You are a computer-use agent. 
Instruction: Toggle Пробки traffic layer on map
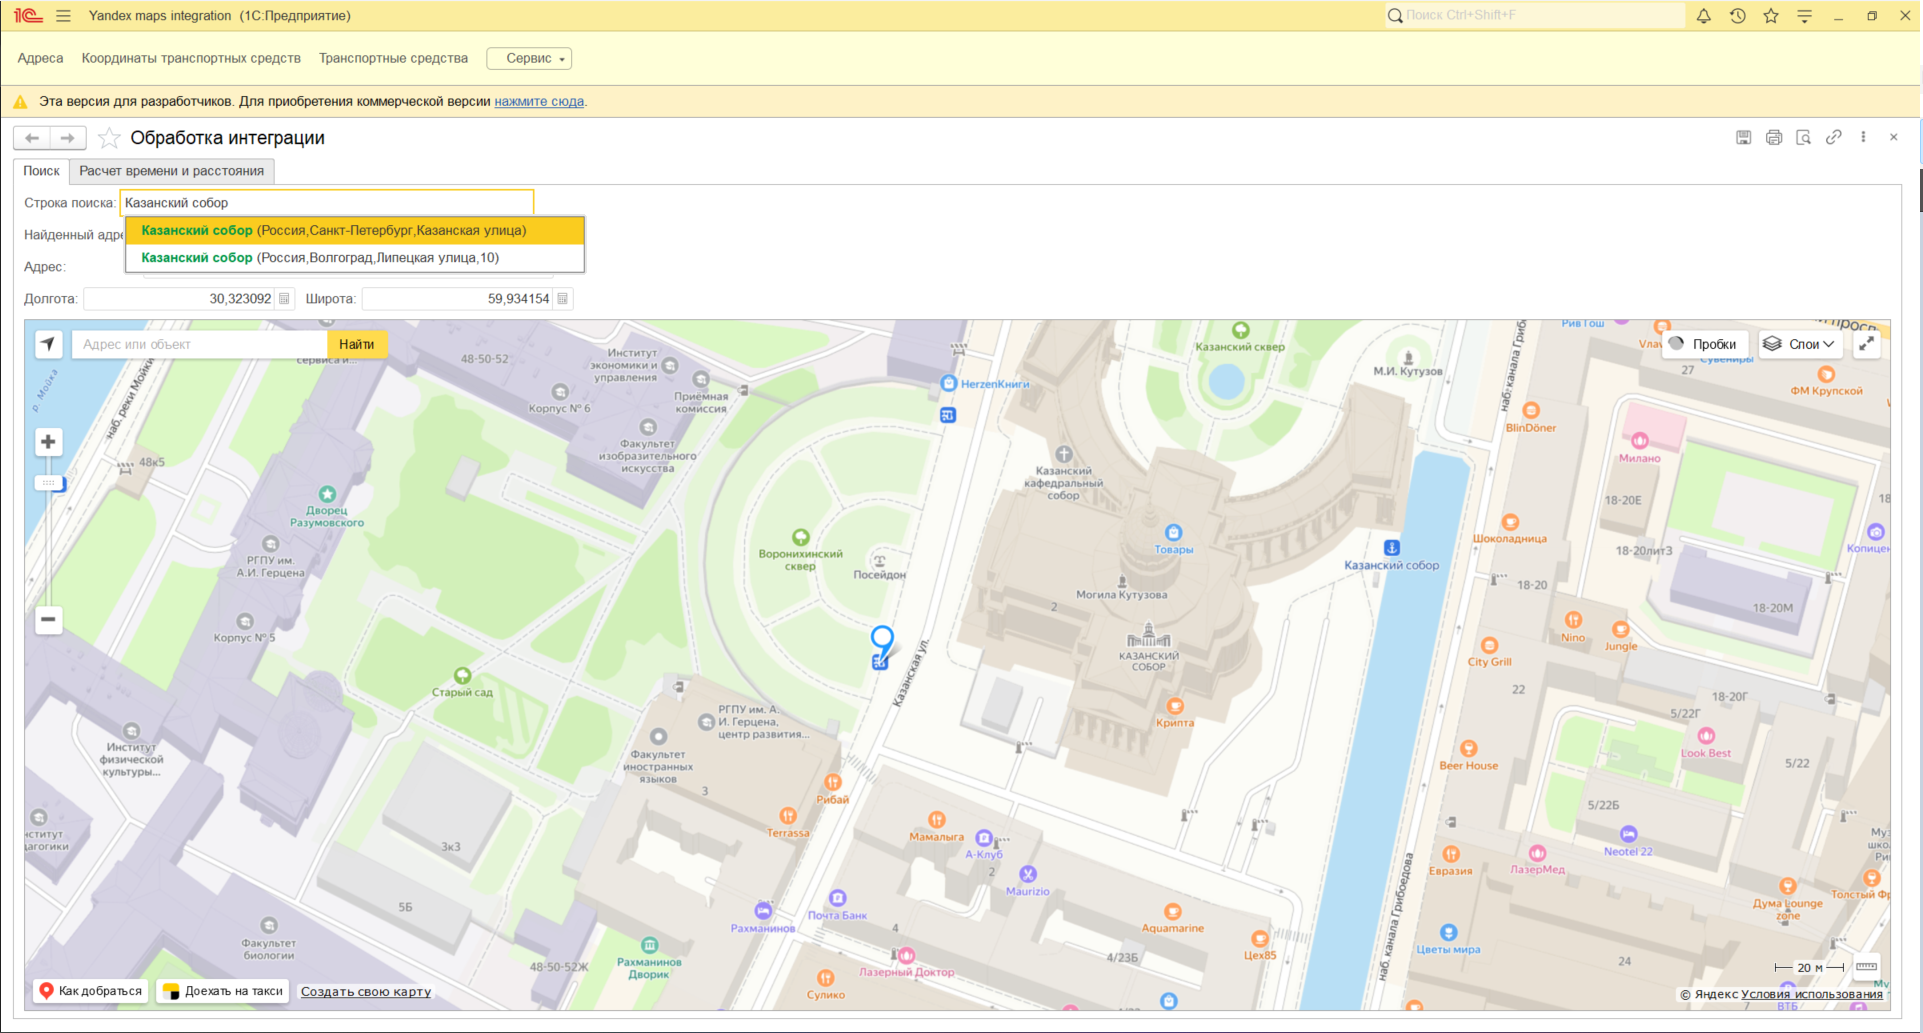coord(1706,344)
